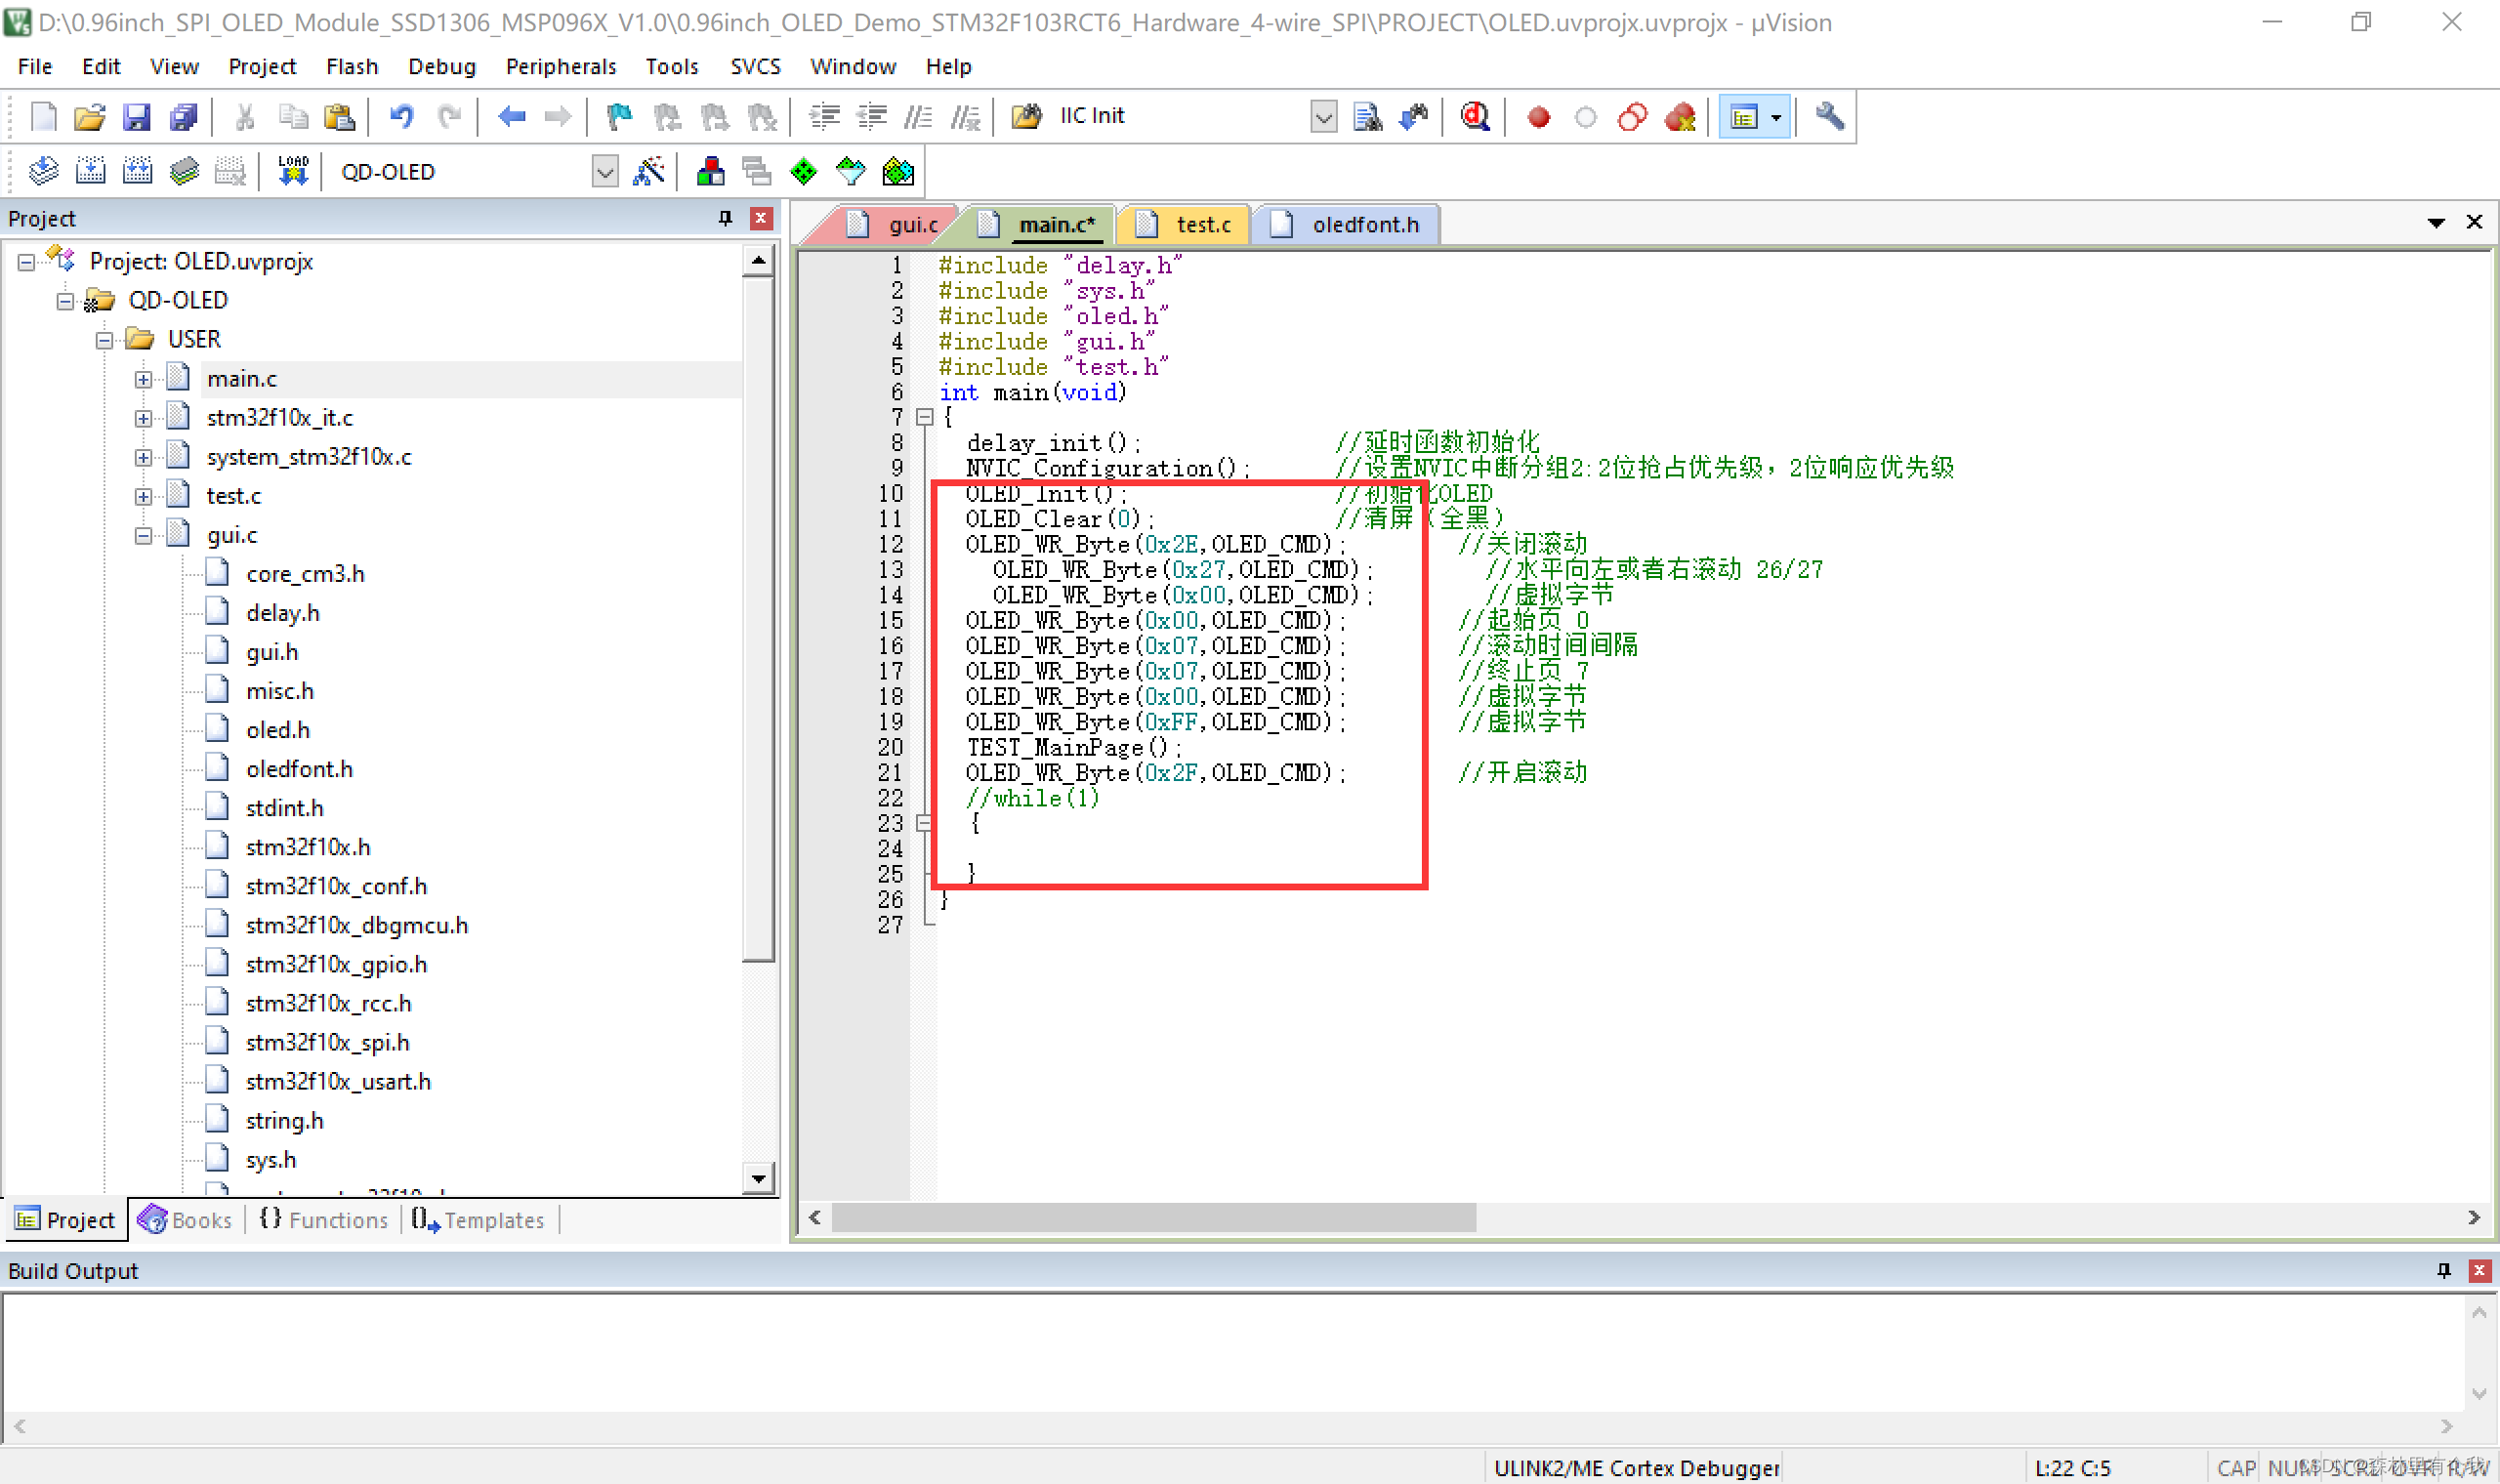This screenshot has width=2500, height=1484.
Task: Insert a bookmark with flag icon
Action: [620, 117]
